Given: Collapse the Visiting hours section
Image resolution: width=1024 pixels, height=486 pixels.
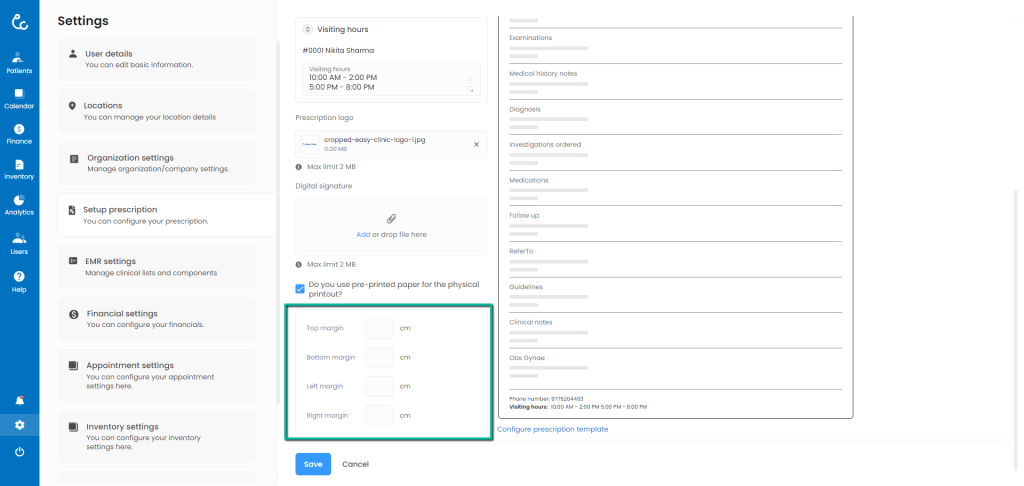Looking at the screenshot, I should tap(307, 30).
